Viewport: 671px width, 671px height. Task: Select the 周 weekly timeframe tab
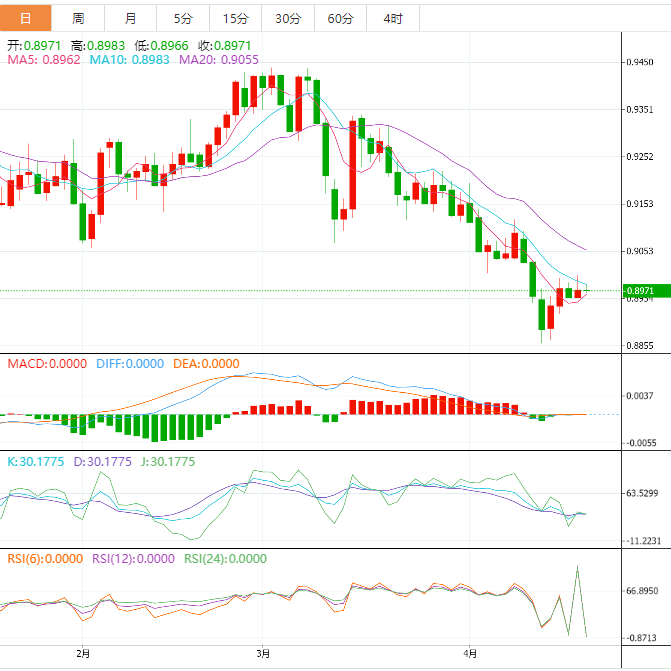tap(78, 18)
